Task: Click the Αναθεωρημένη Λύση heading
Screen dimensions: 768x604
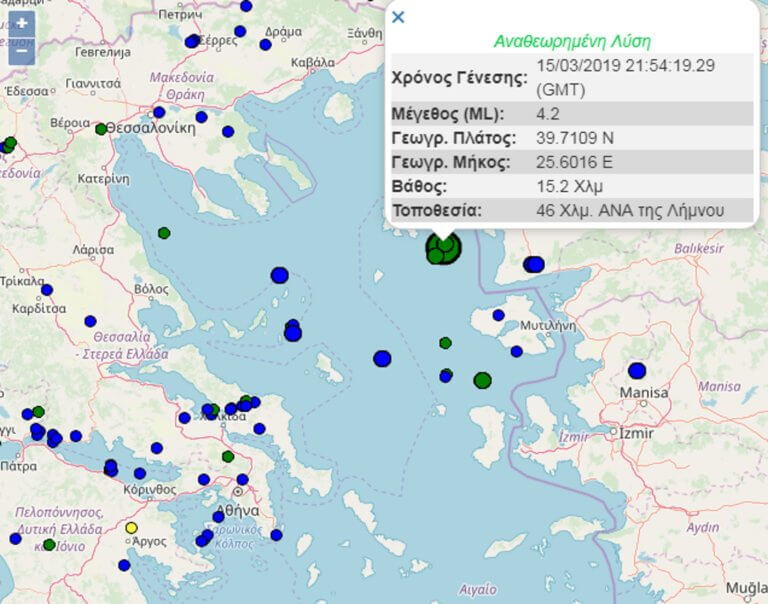Action: [572, 41]
